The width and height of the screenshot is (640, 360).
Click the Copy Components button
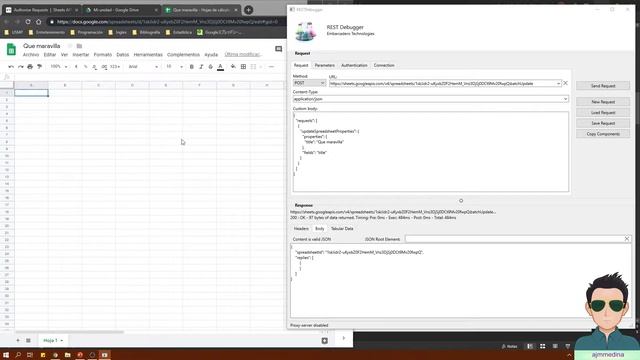[603, 134]
